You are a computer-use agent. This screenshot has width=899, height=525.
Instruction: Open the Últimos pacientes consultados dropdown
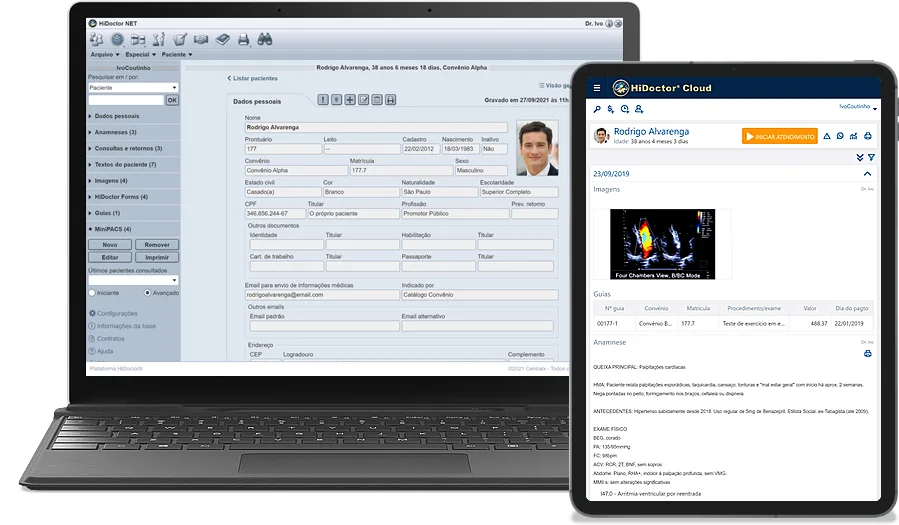coord(134,280)
